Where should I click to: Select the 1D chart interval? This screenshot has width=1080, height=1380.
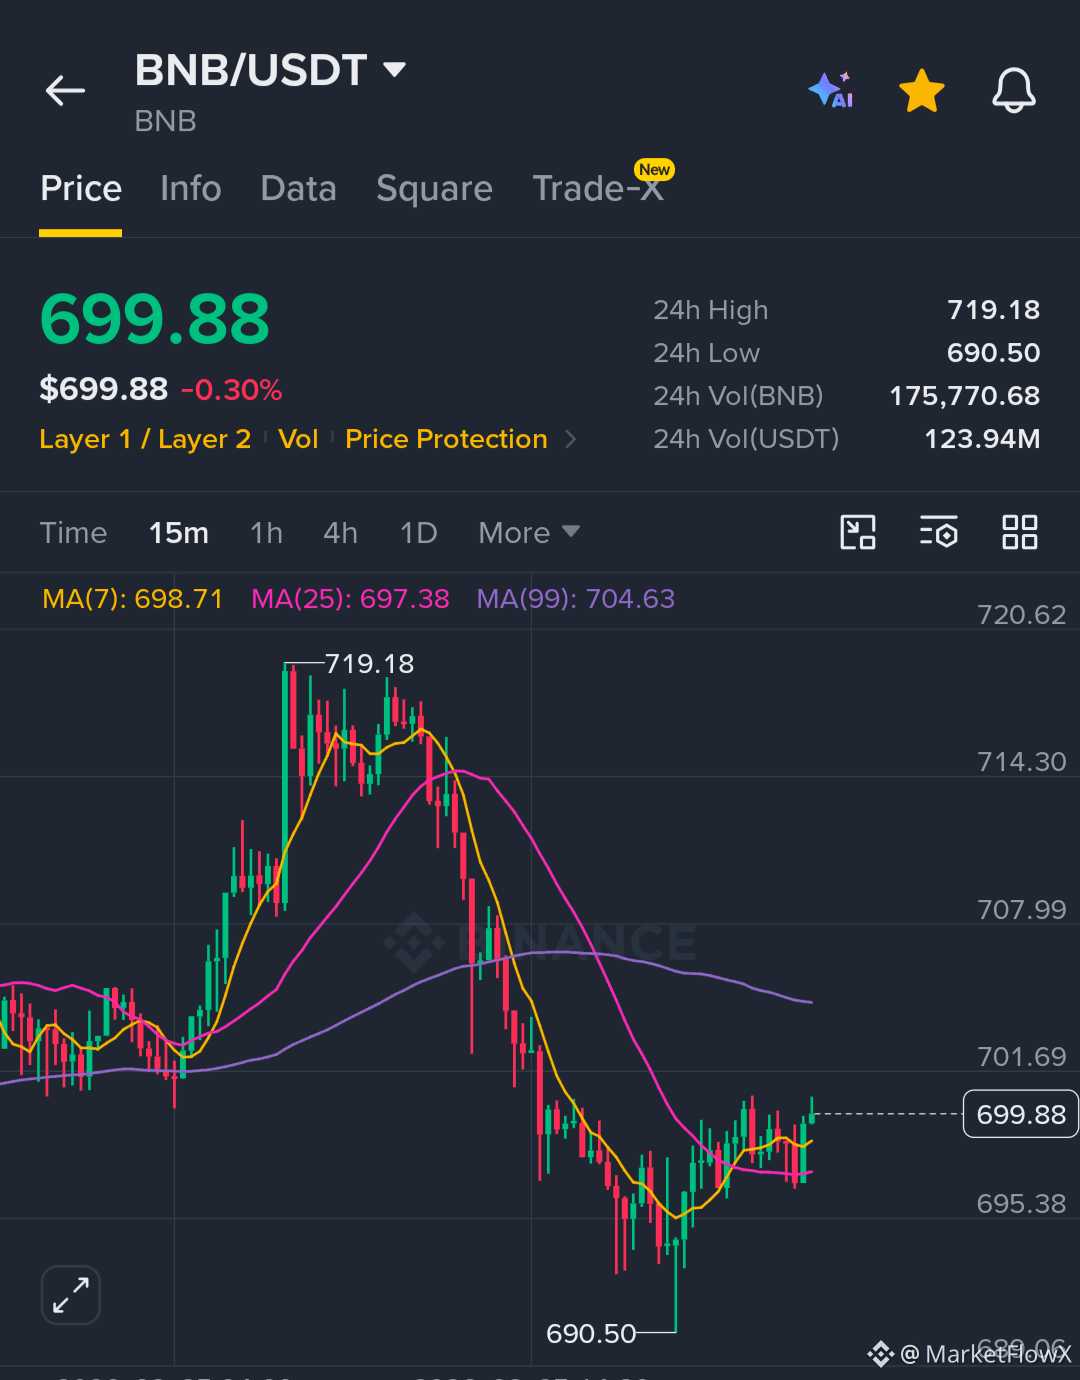tap(419, 533)
